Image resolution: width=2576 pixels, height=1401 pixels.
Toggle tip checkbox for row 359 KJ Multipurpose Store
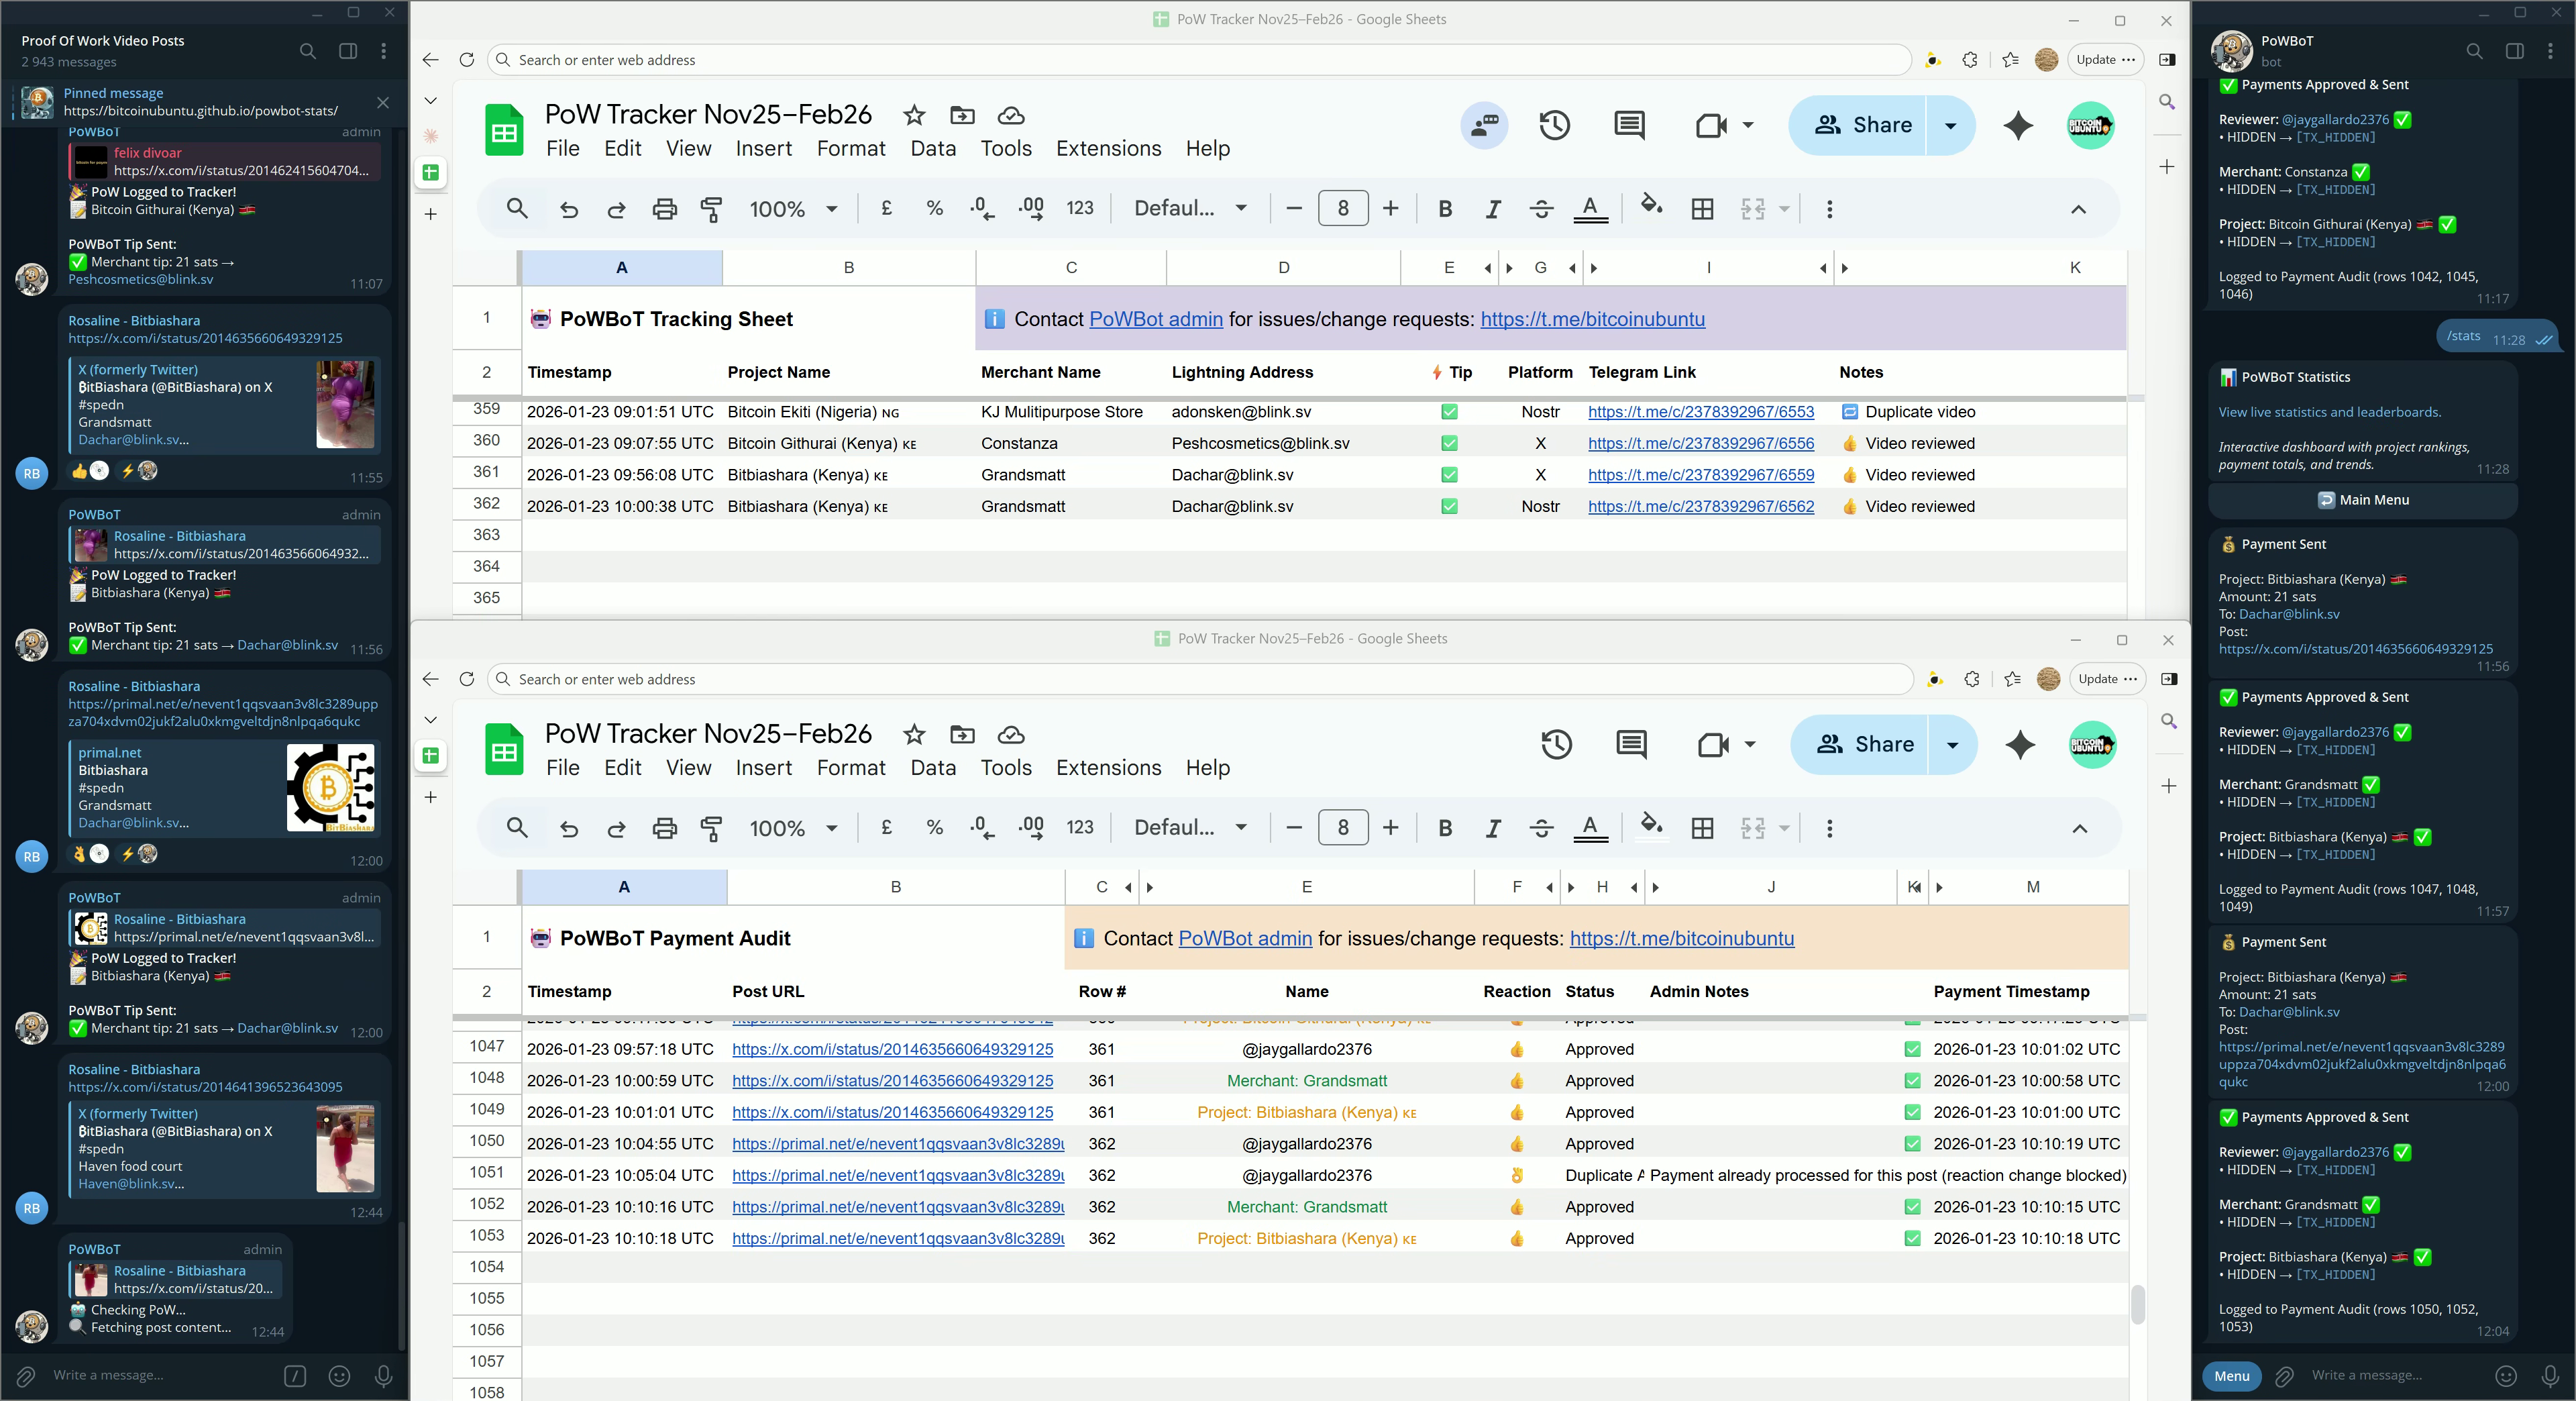[1449, 412]
